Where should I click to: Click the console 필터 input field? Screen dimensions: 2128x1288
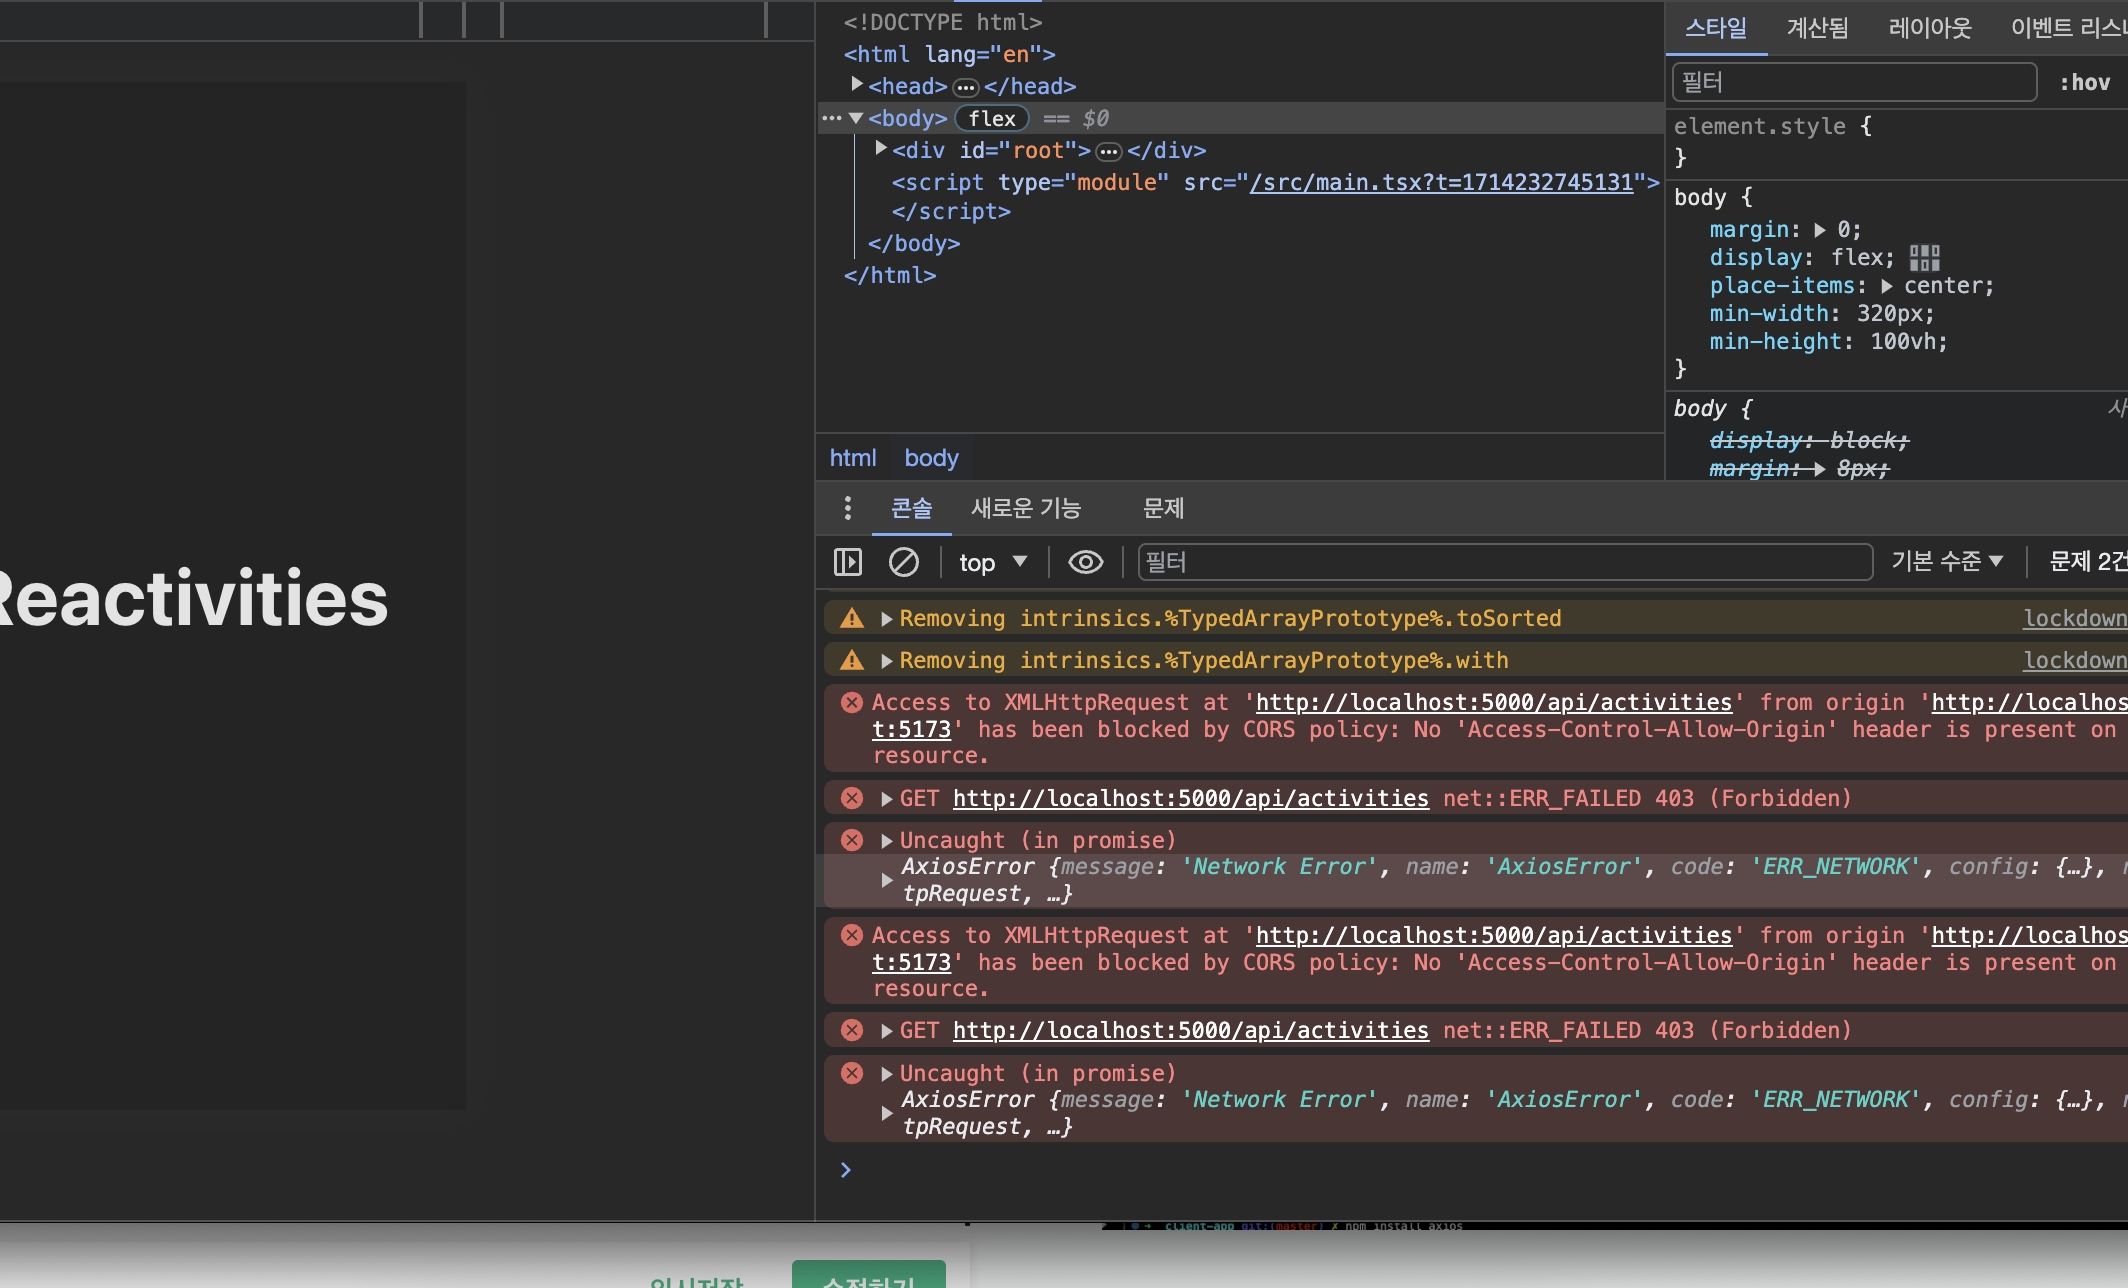[x=1504, y=562]
